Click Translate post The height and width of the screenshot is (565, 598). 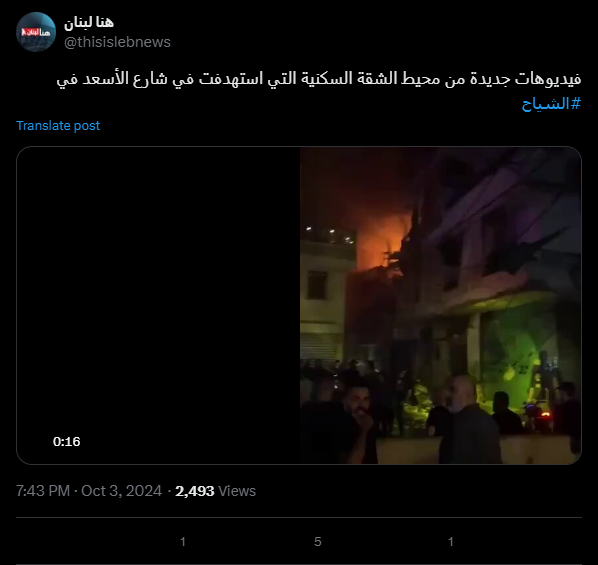coord(58,126)
